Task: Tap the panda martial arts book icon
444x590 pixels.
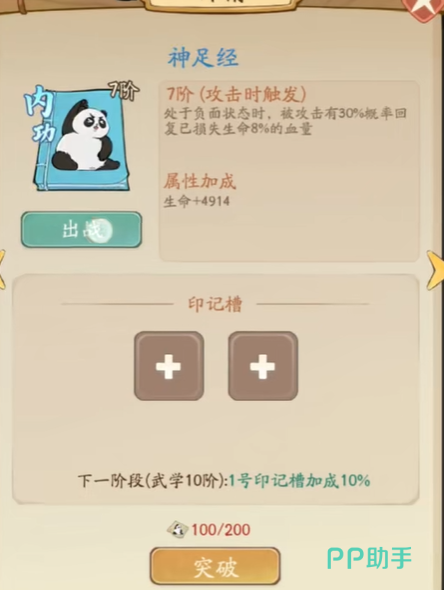Action: tap(82, 138)
